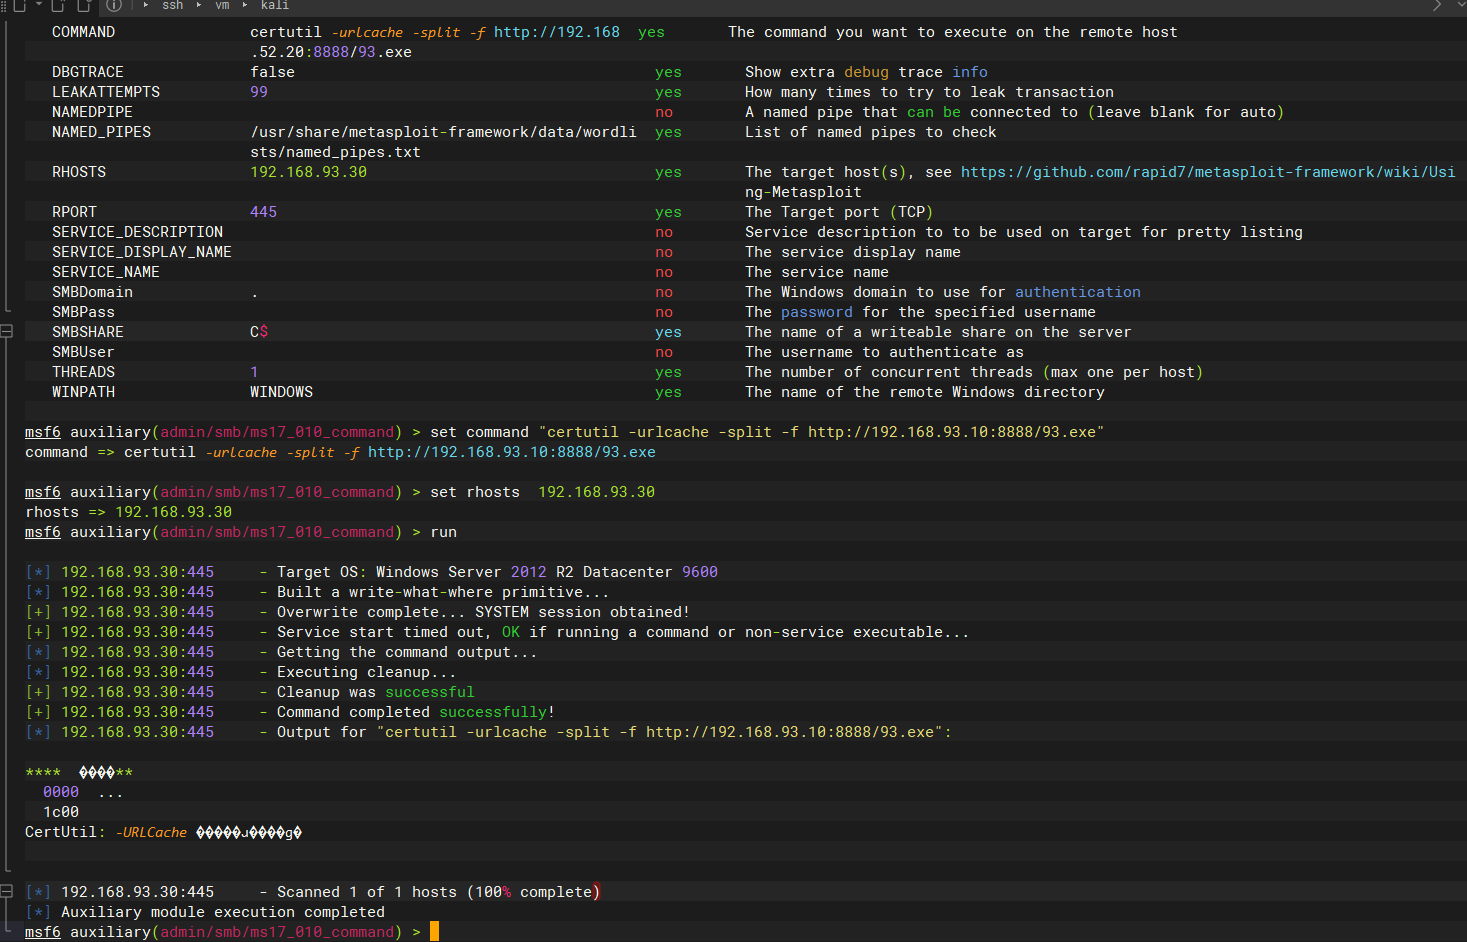Select the 'vm' breadcrumb item
The image size is (1467, 942).
[x=222, y=5]
